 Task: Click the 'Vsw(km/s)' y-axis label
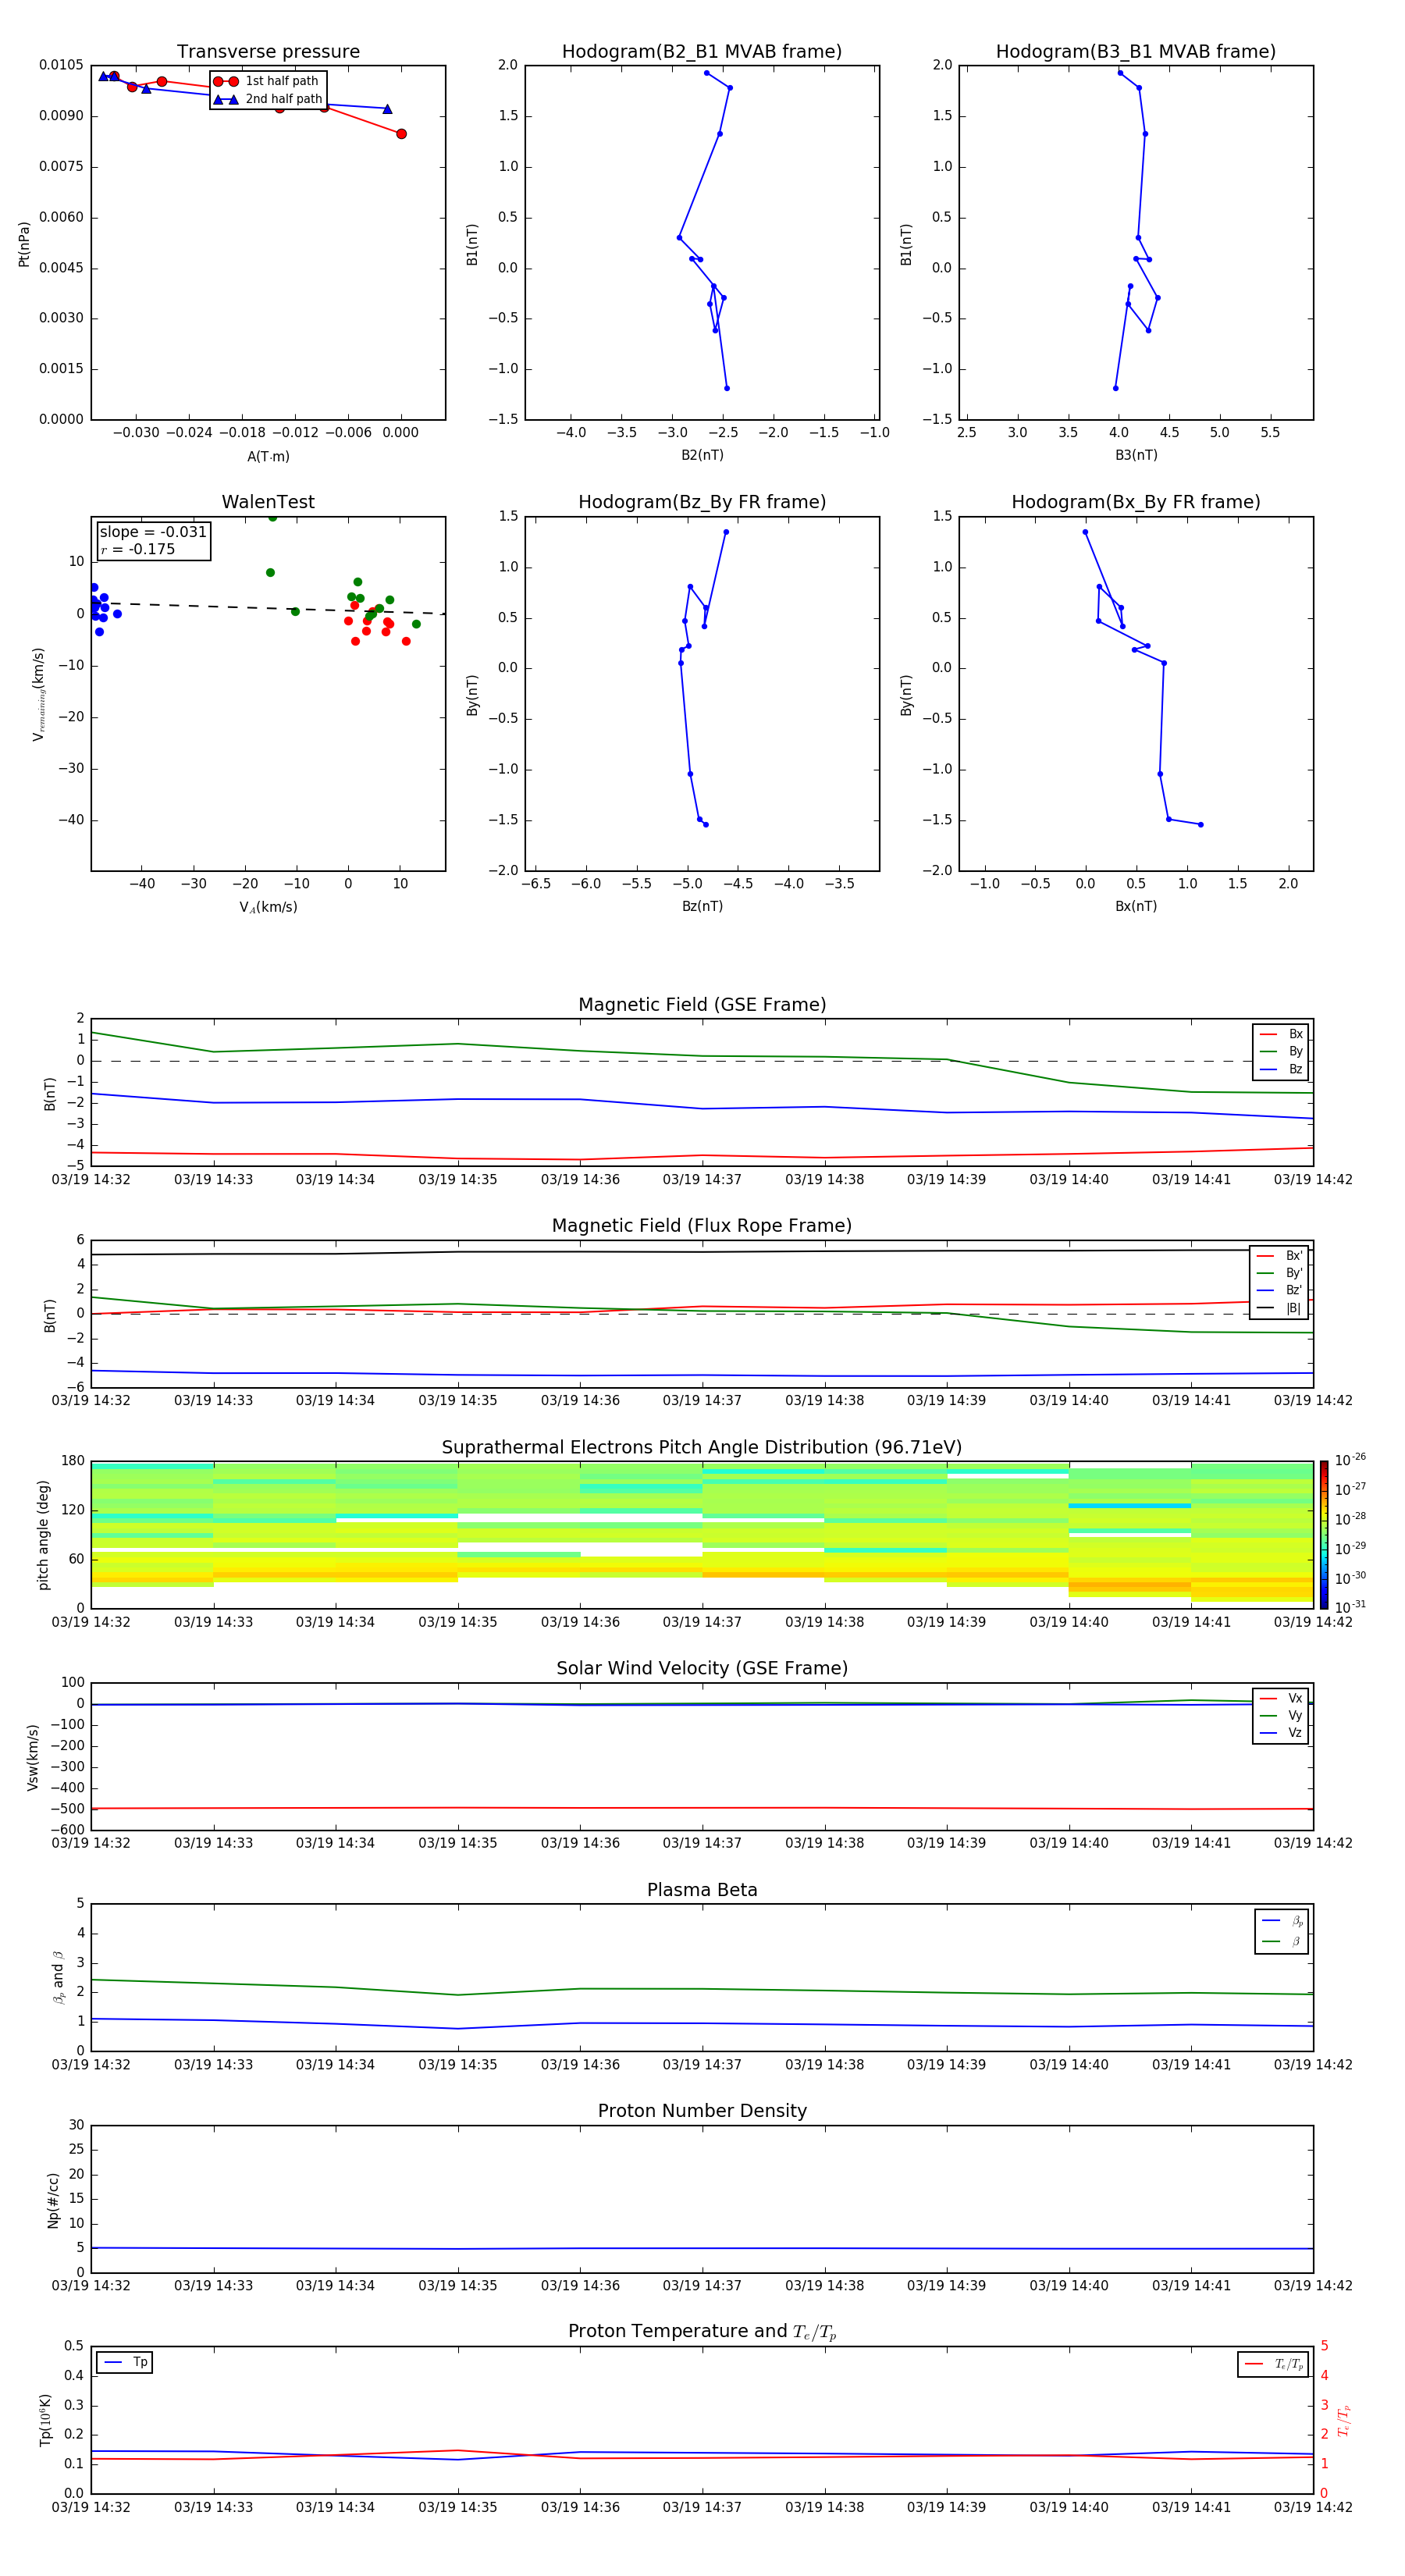(33, 1757)
